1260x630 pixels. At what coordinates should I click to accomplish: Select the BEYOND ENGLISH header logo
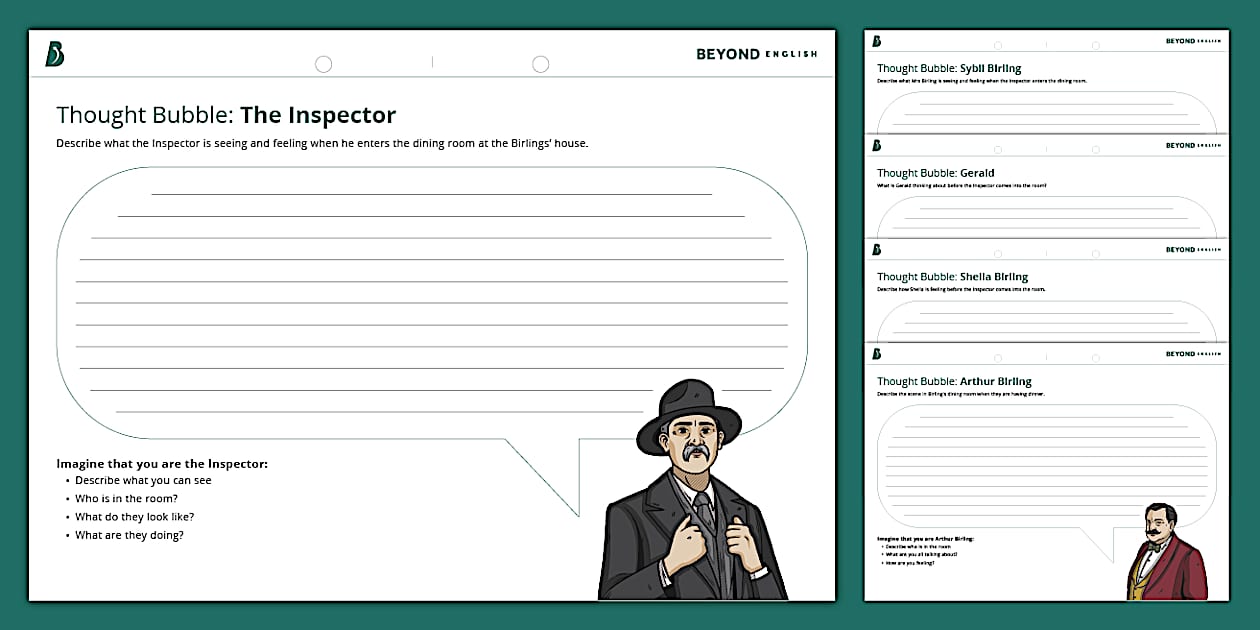(x=755, y=55)
